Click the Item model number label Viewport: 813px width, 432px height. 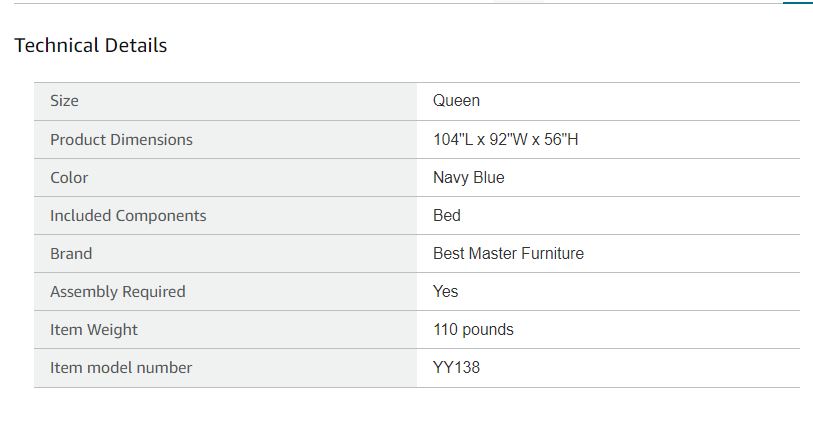click(121, 367)
